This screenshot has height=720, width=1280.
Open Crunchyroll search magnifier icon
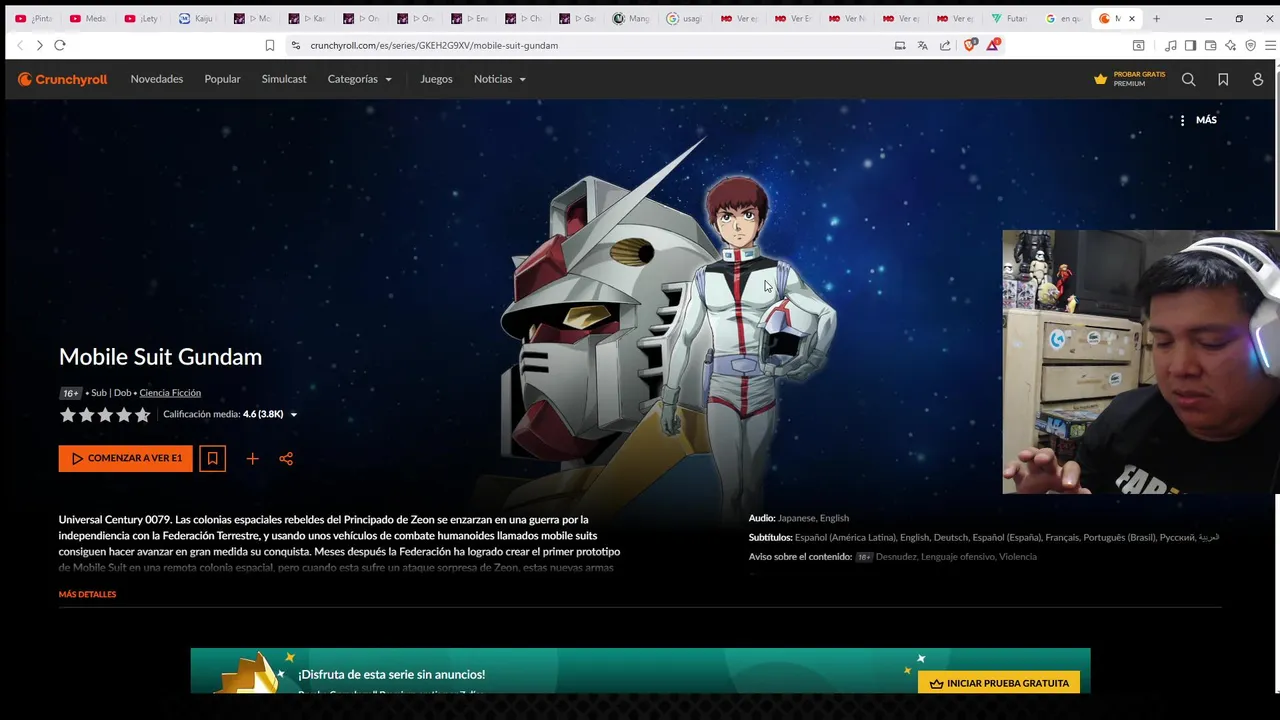click(1188, 79)
